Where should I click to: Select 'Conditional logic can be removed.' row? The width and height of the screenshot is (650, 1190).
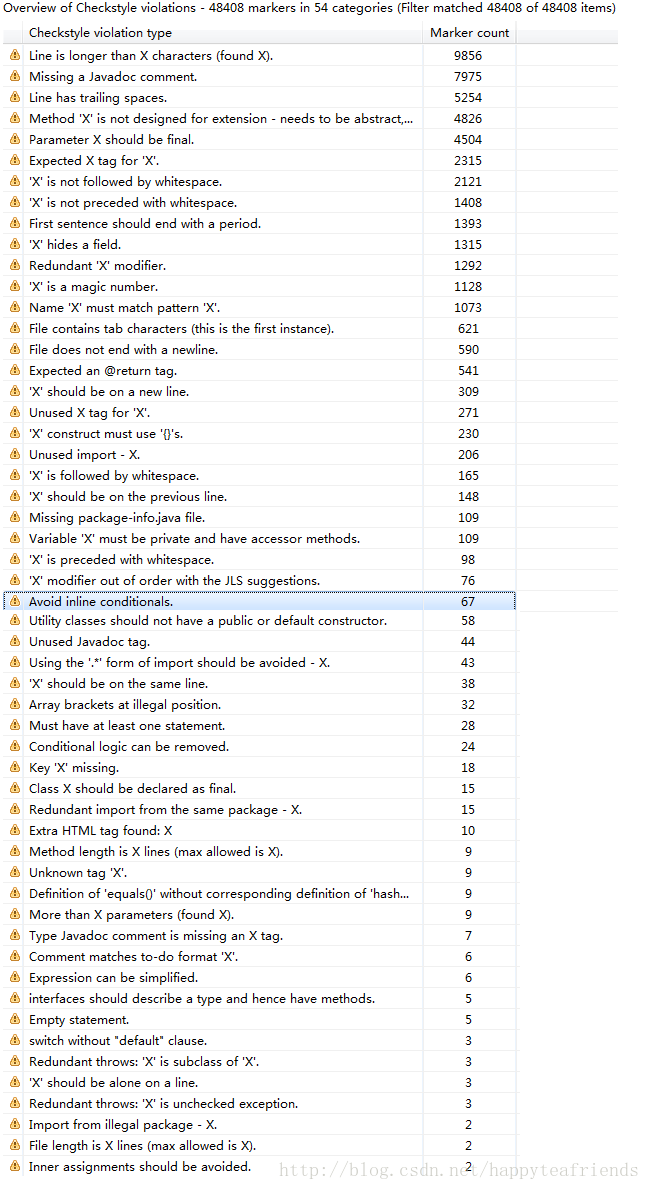click(260, 747)
